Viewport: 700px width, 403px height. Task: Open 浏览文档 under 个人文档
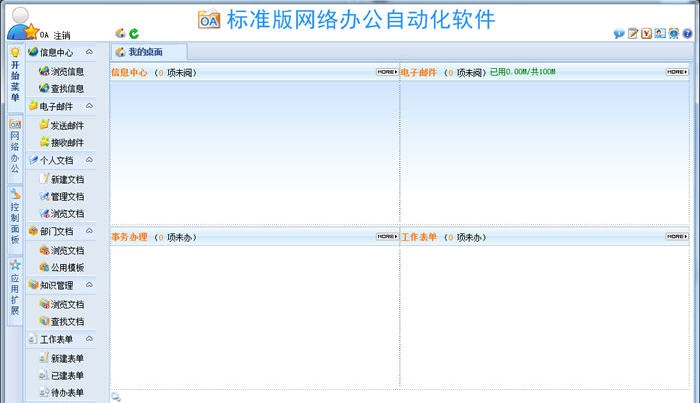click(x=62, y=213)
